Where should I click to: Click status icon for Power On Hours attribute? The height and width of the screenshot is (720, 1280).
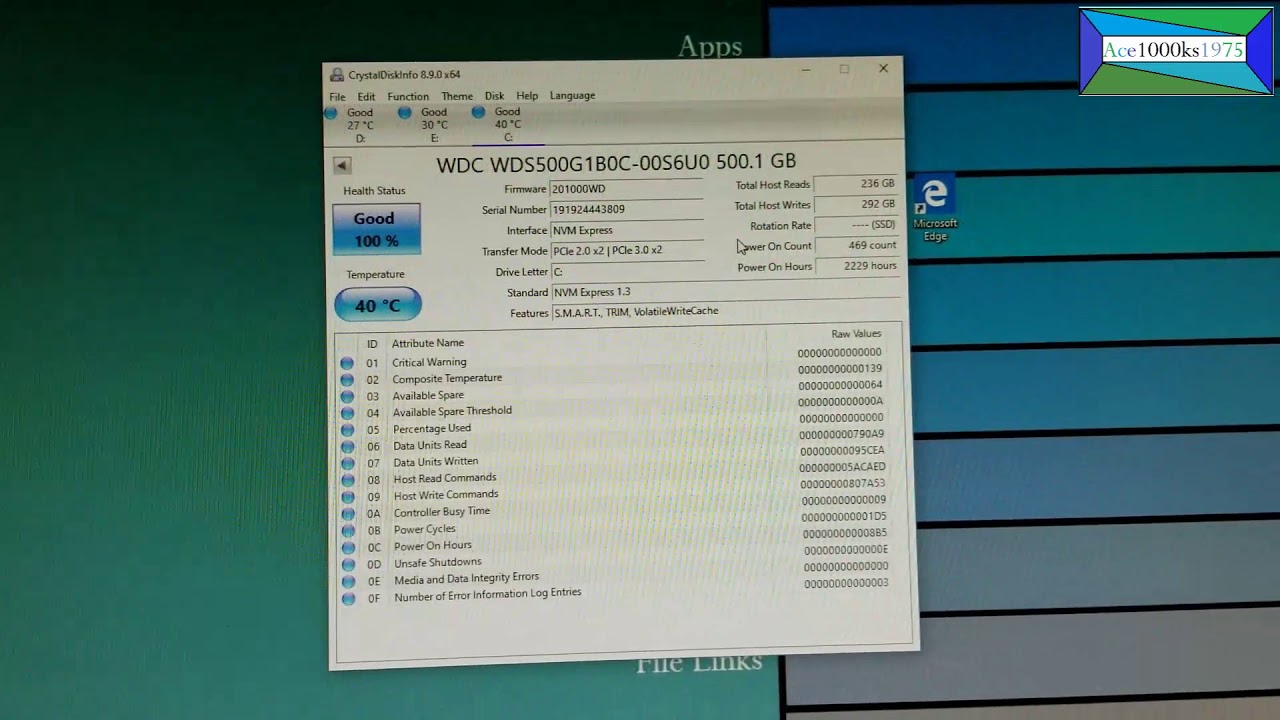coord(347,548)
